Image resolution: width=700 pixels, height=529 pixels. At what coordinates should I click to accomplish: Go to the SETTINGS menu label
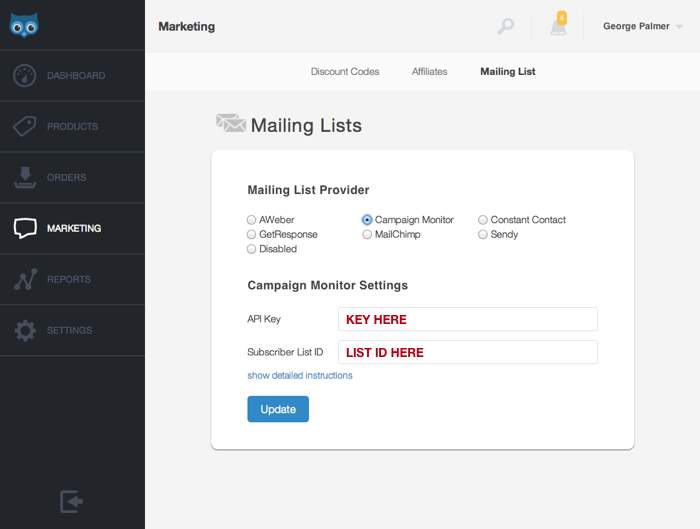tap(69, 330)
